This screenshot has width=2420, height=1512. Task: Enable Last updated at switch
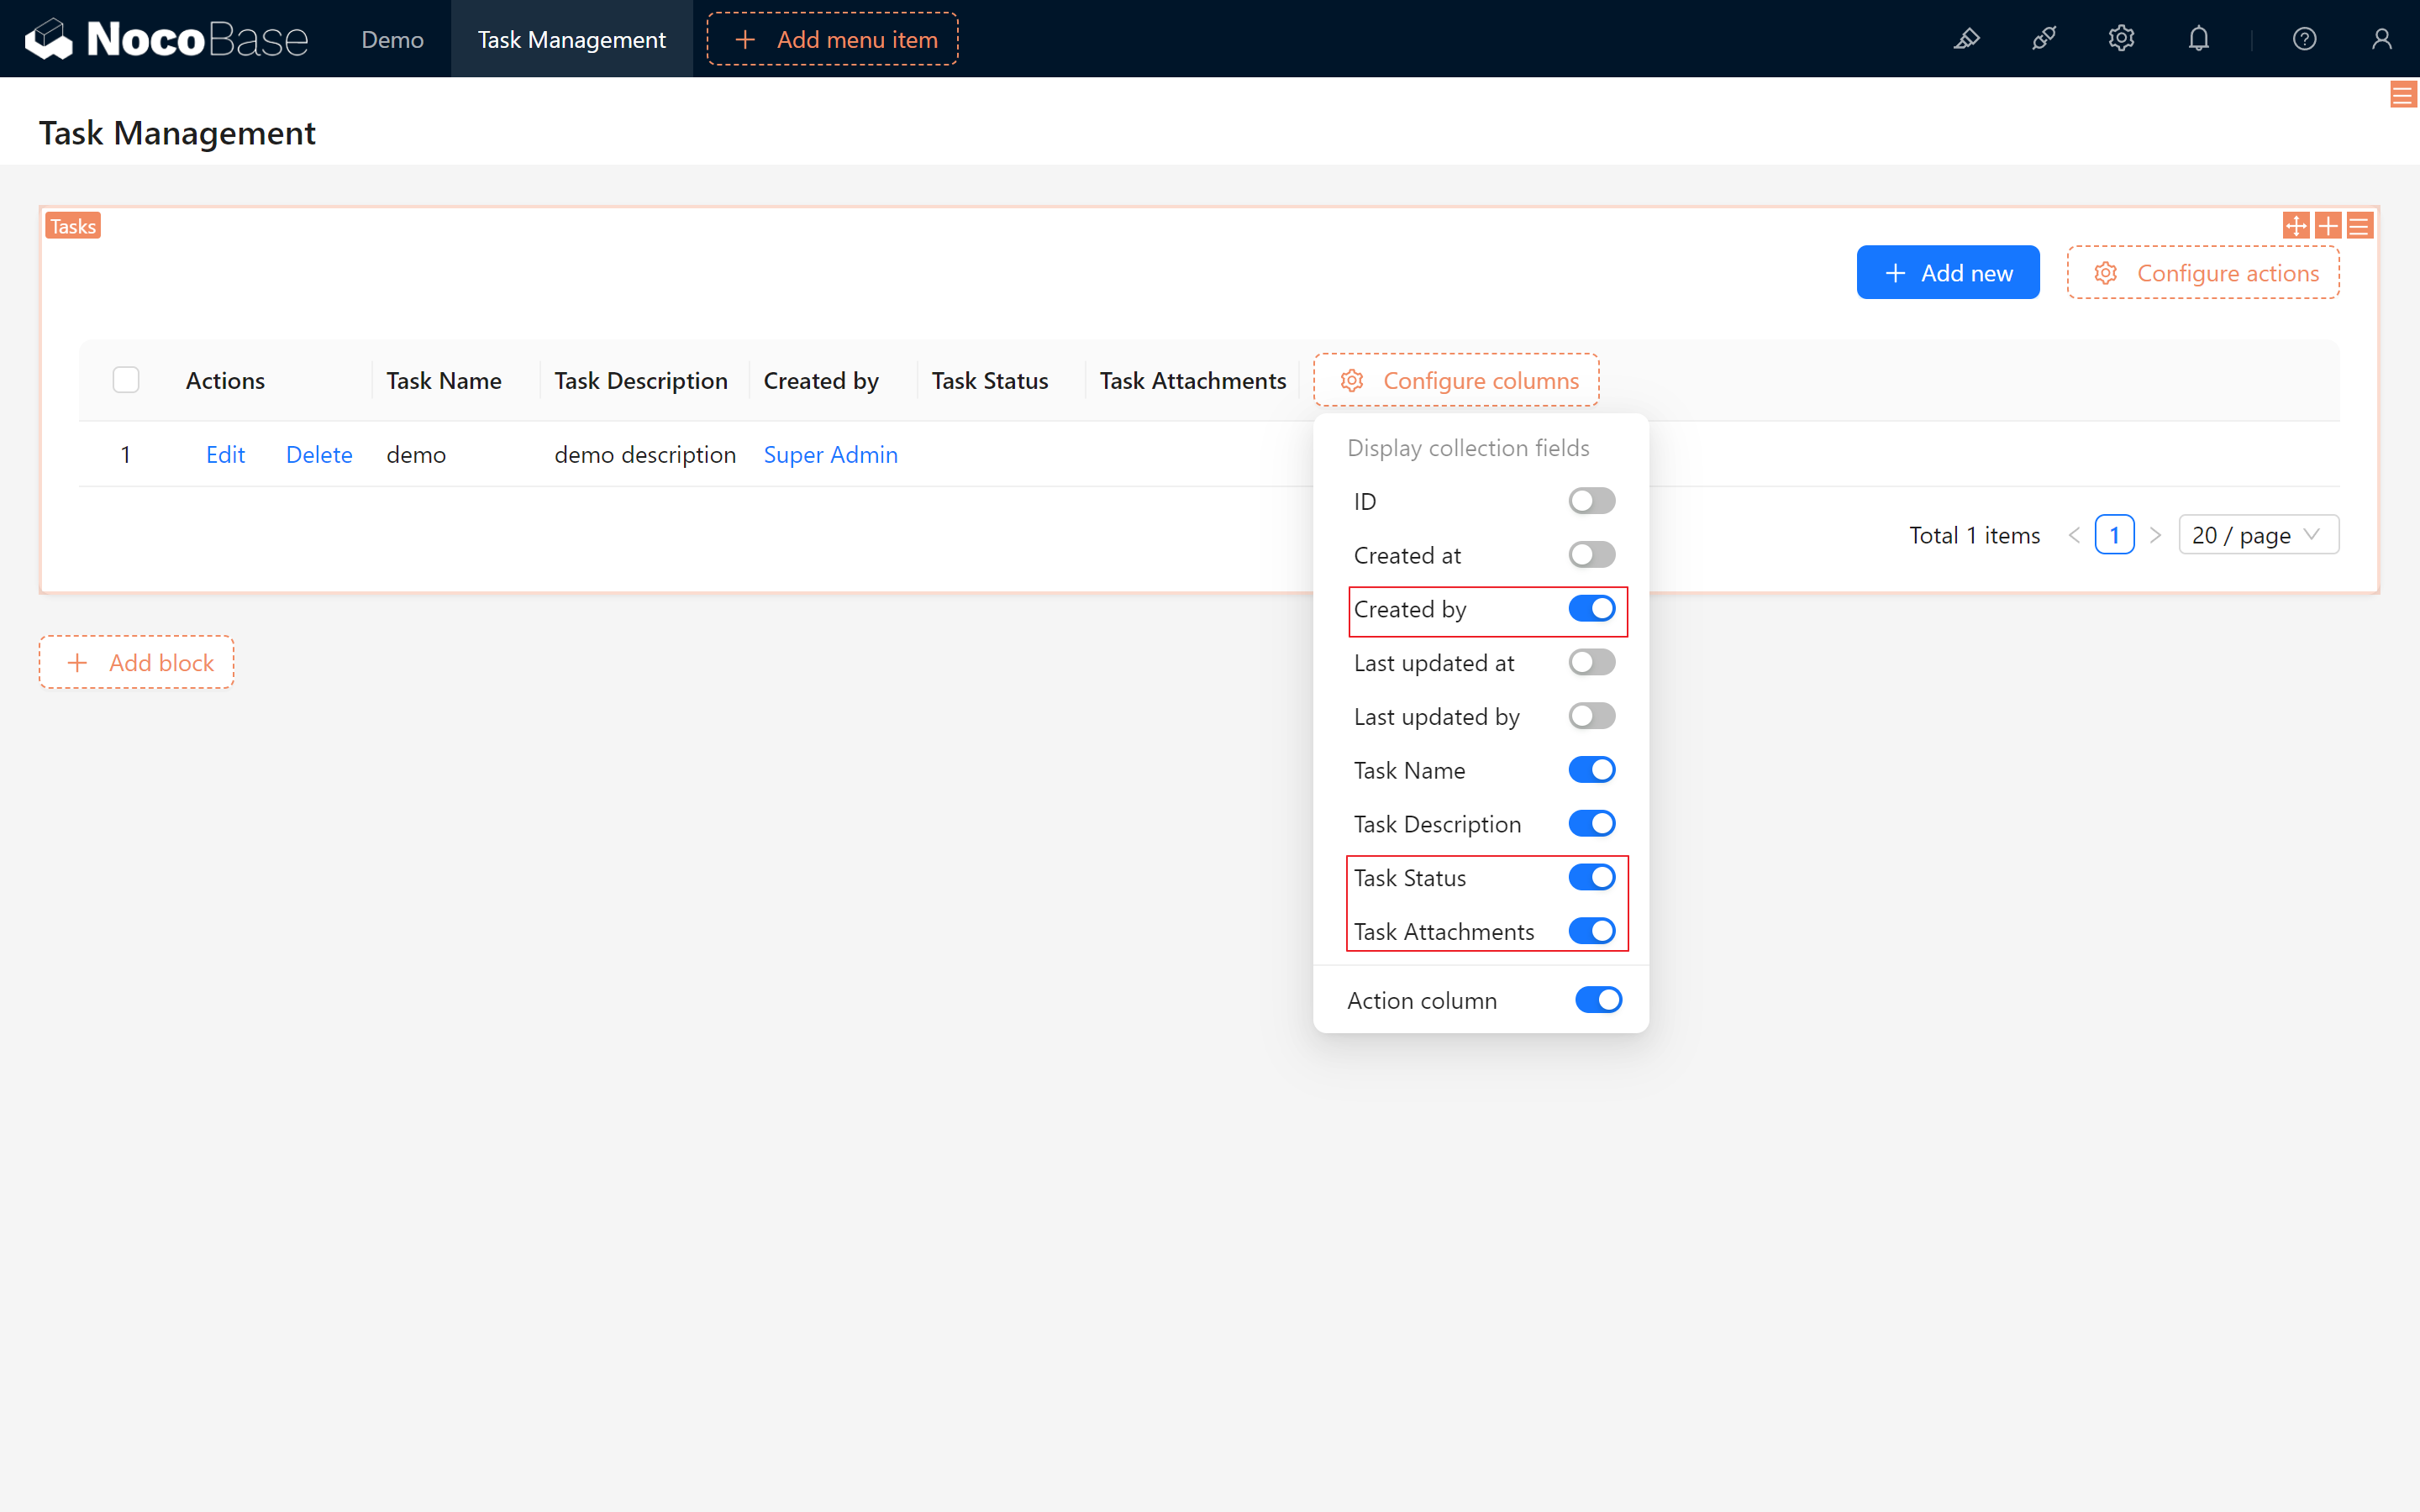(x=1591, y=662)
